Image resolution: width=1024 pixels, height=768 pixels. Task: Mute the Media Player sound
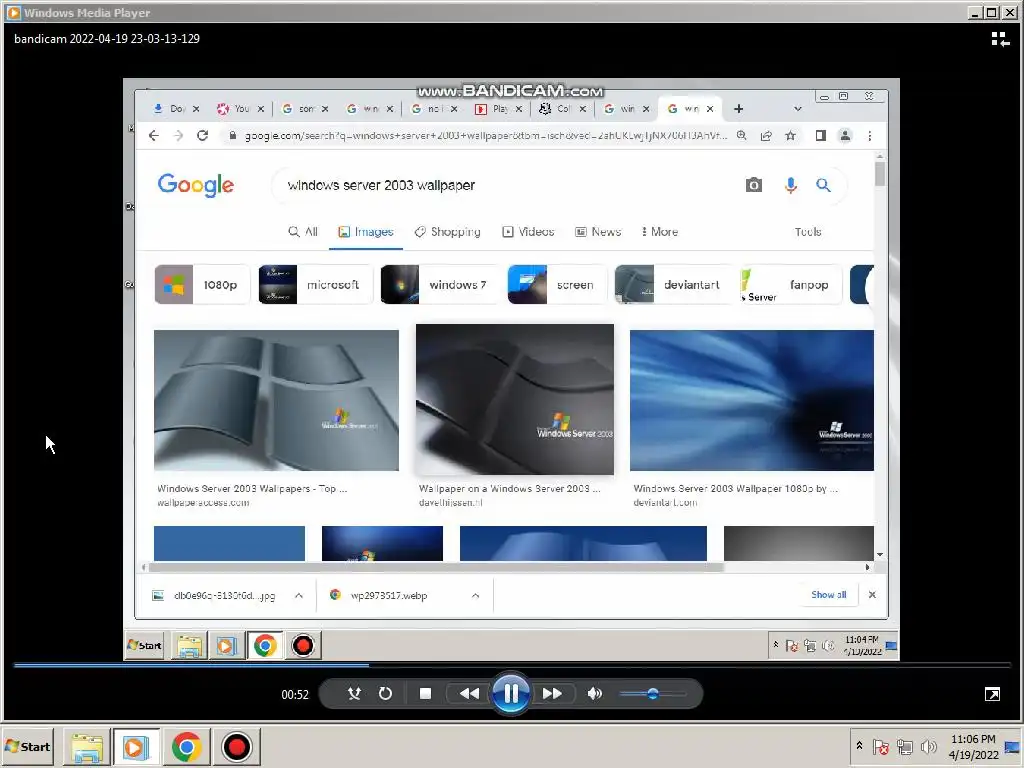[x=594, y=694]
